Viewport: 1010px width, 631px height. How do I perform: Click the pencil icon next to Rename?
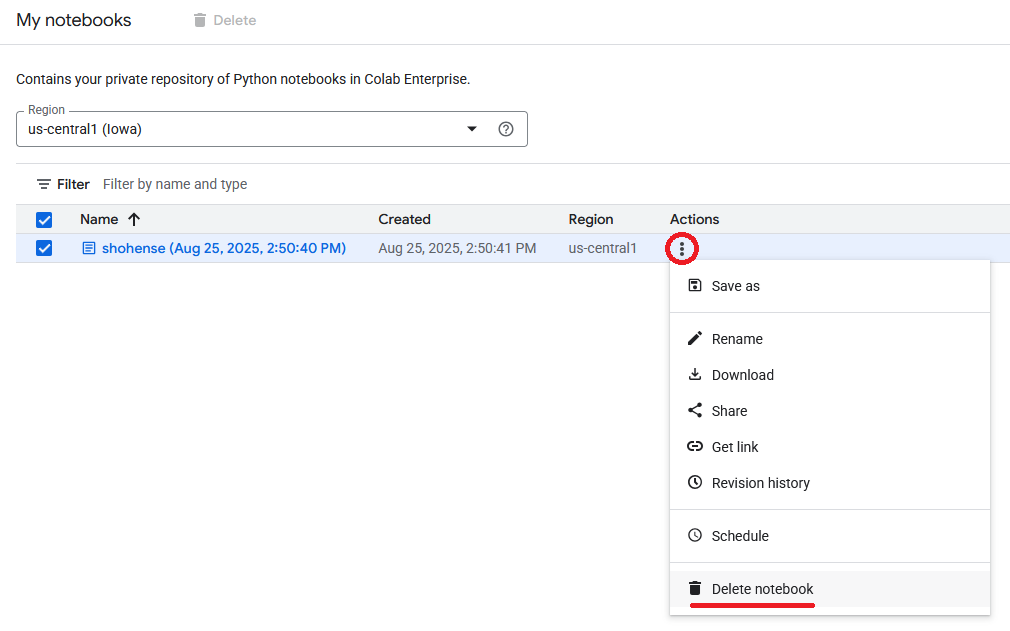pos(695,339)
